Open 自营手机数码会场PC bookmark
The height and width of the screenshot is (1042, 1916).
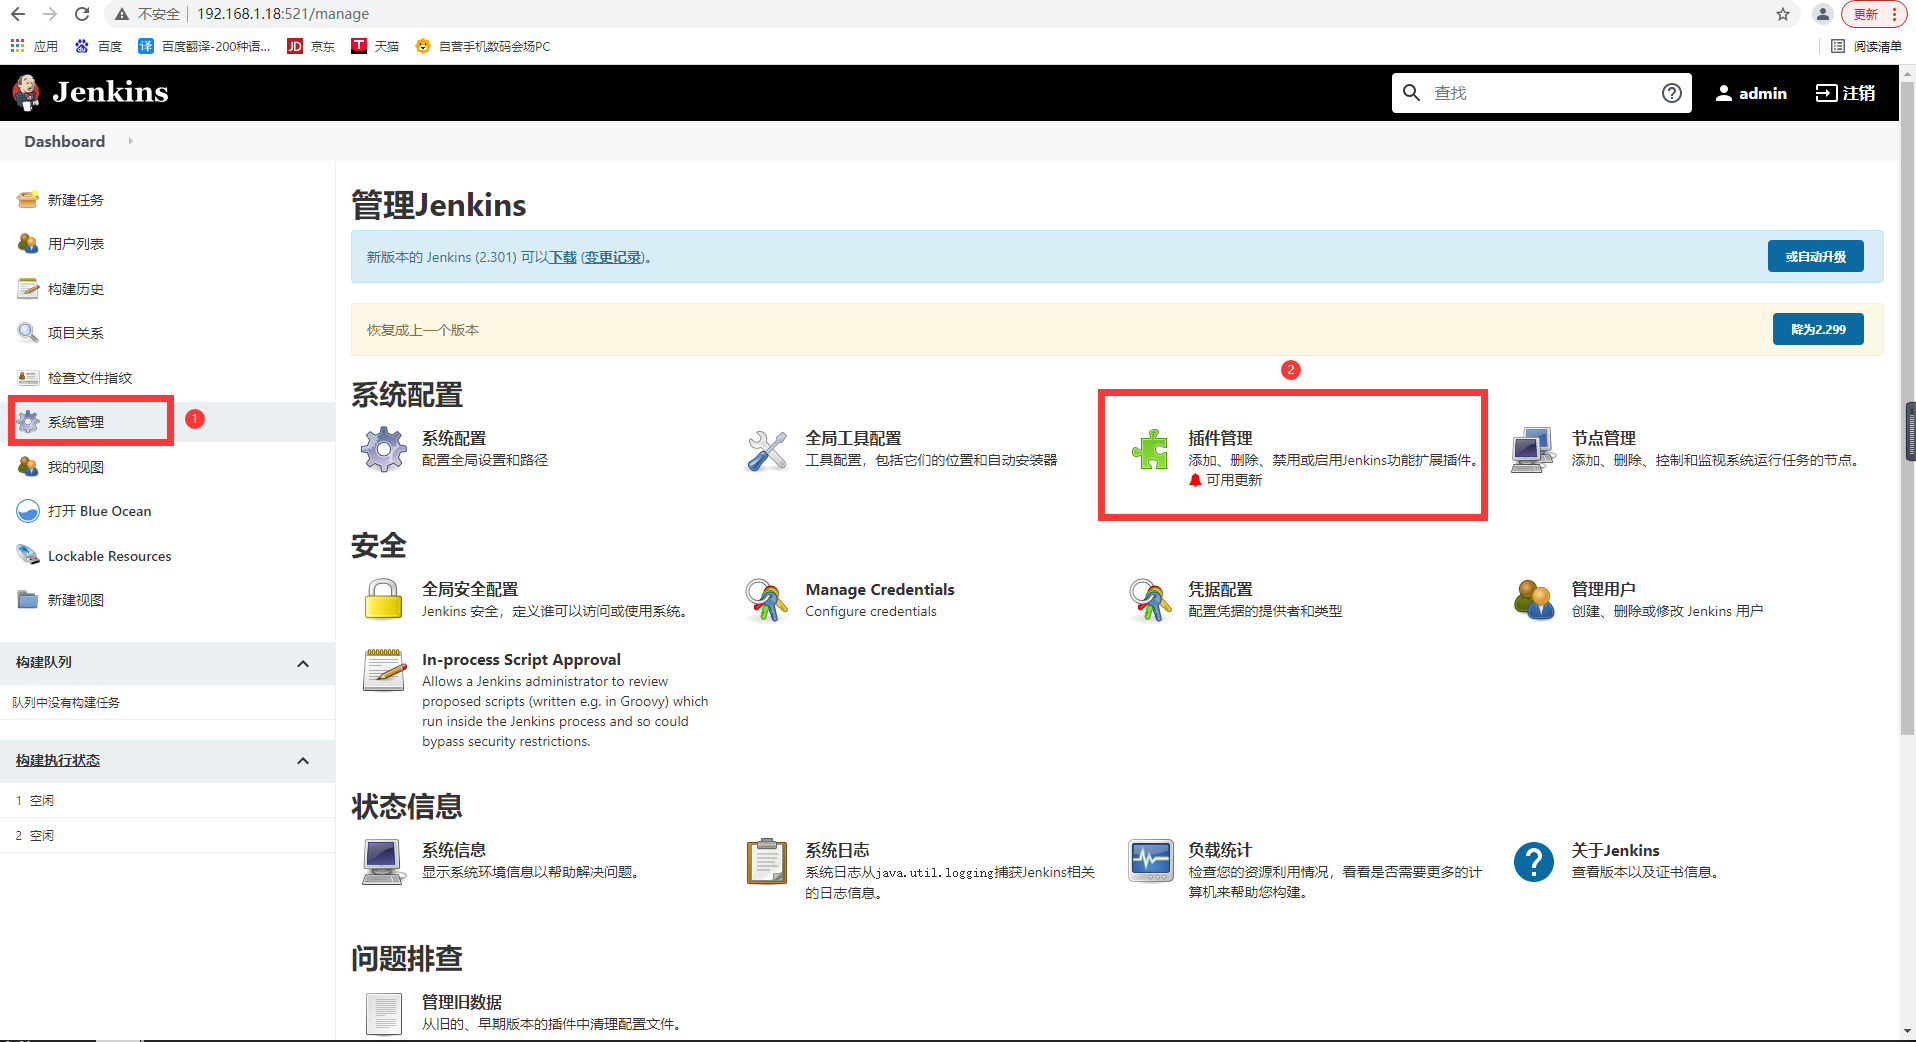(483, 46)
